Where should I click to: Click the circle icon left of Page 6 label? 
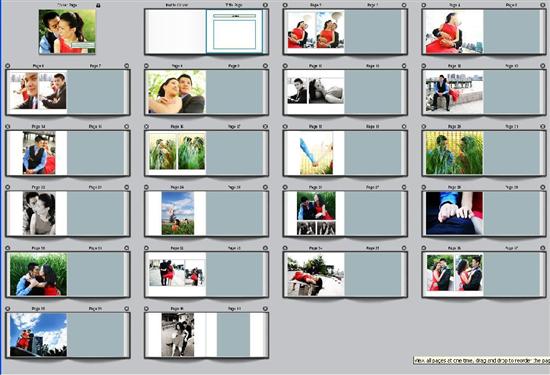(8, 66)
